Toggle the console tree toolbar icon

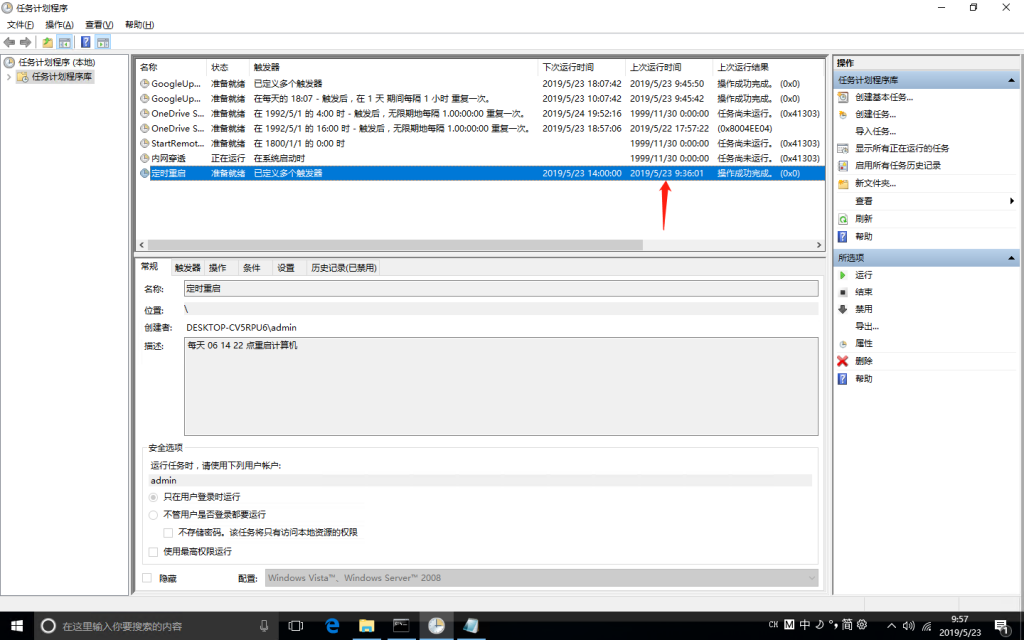point(64,42)
